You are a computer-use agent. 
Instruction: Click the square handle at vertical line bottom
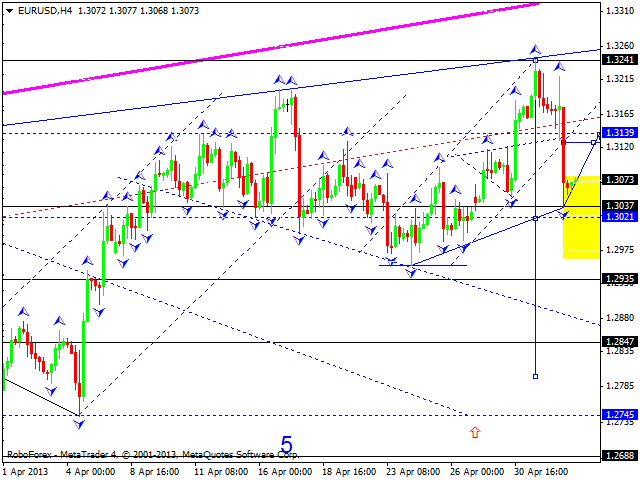click(x=536, y=376)
